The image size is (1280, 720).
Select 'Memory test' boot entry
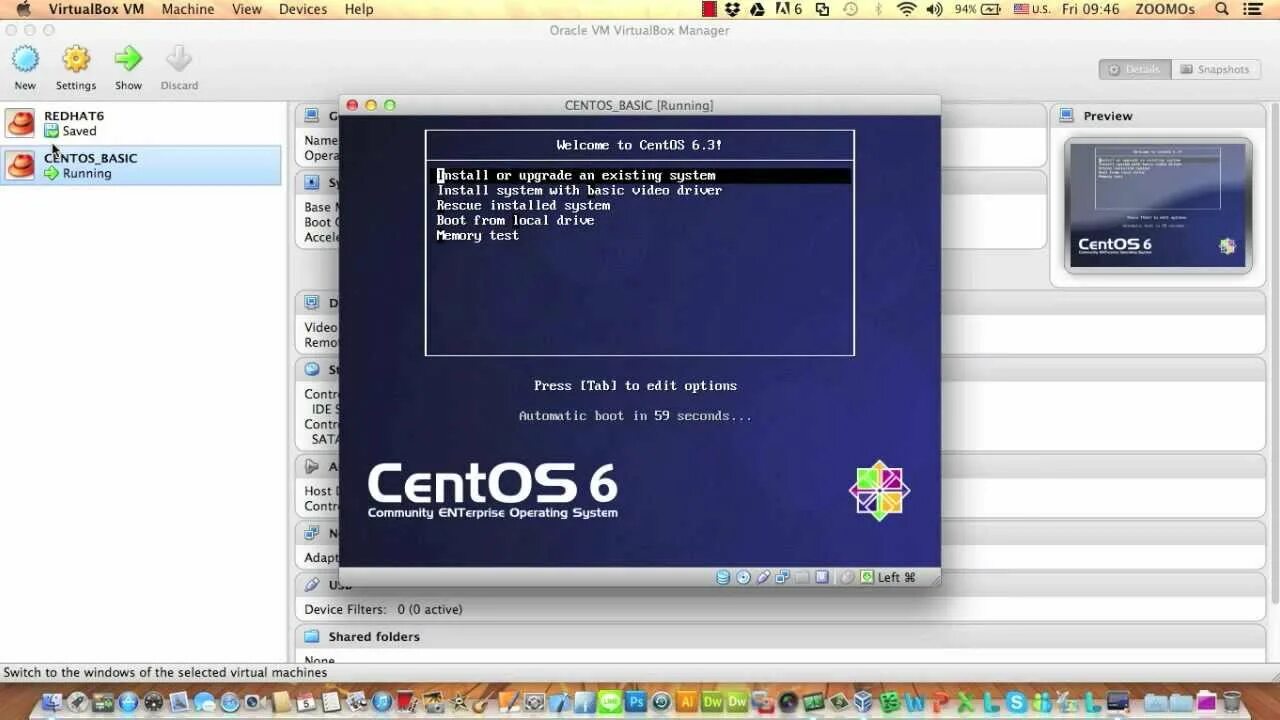477,235
